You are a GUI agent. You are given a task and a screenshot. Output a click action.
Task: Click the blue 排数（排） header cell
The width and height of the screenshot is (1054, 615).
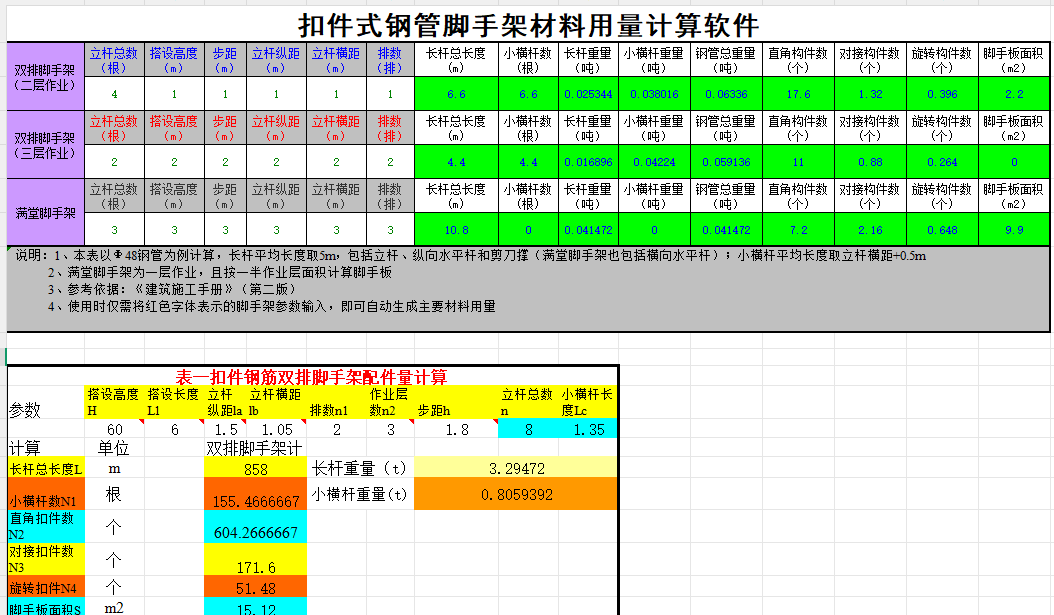coord(390,60)
